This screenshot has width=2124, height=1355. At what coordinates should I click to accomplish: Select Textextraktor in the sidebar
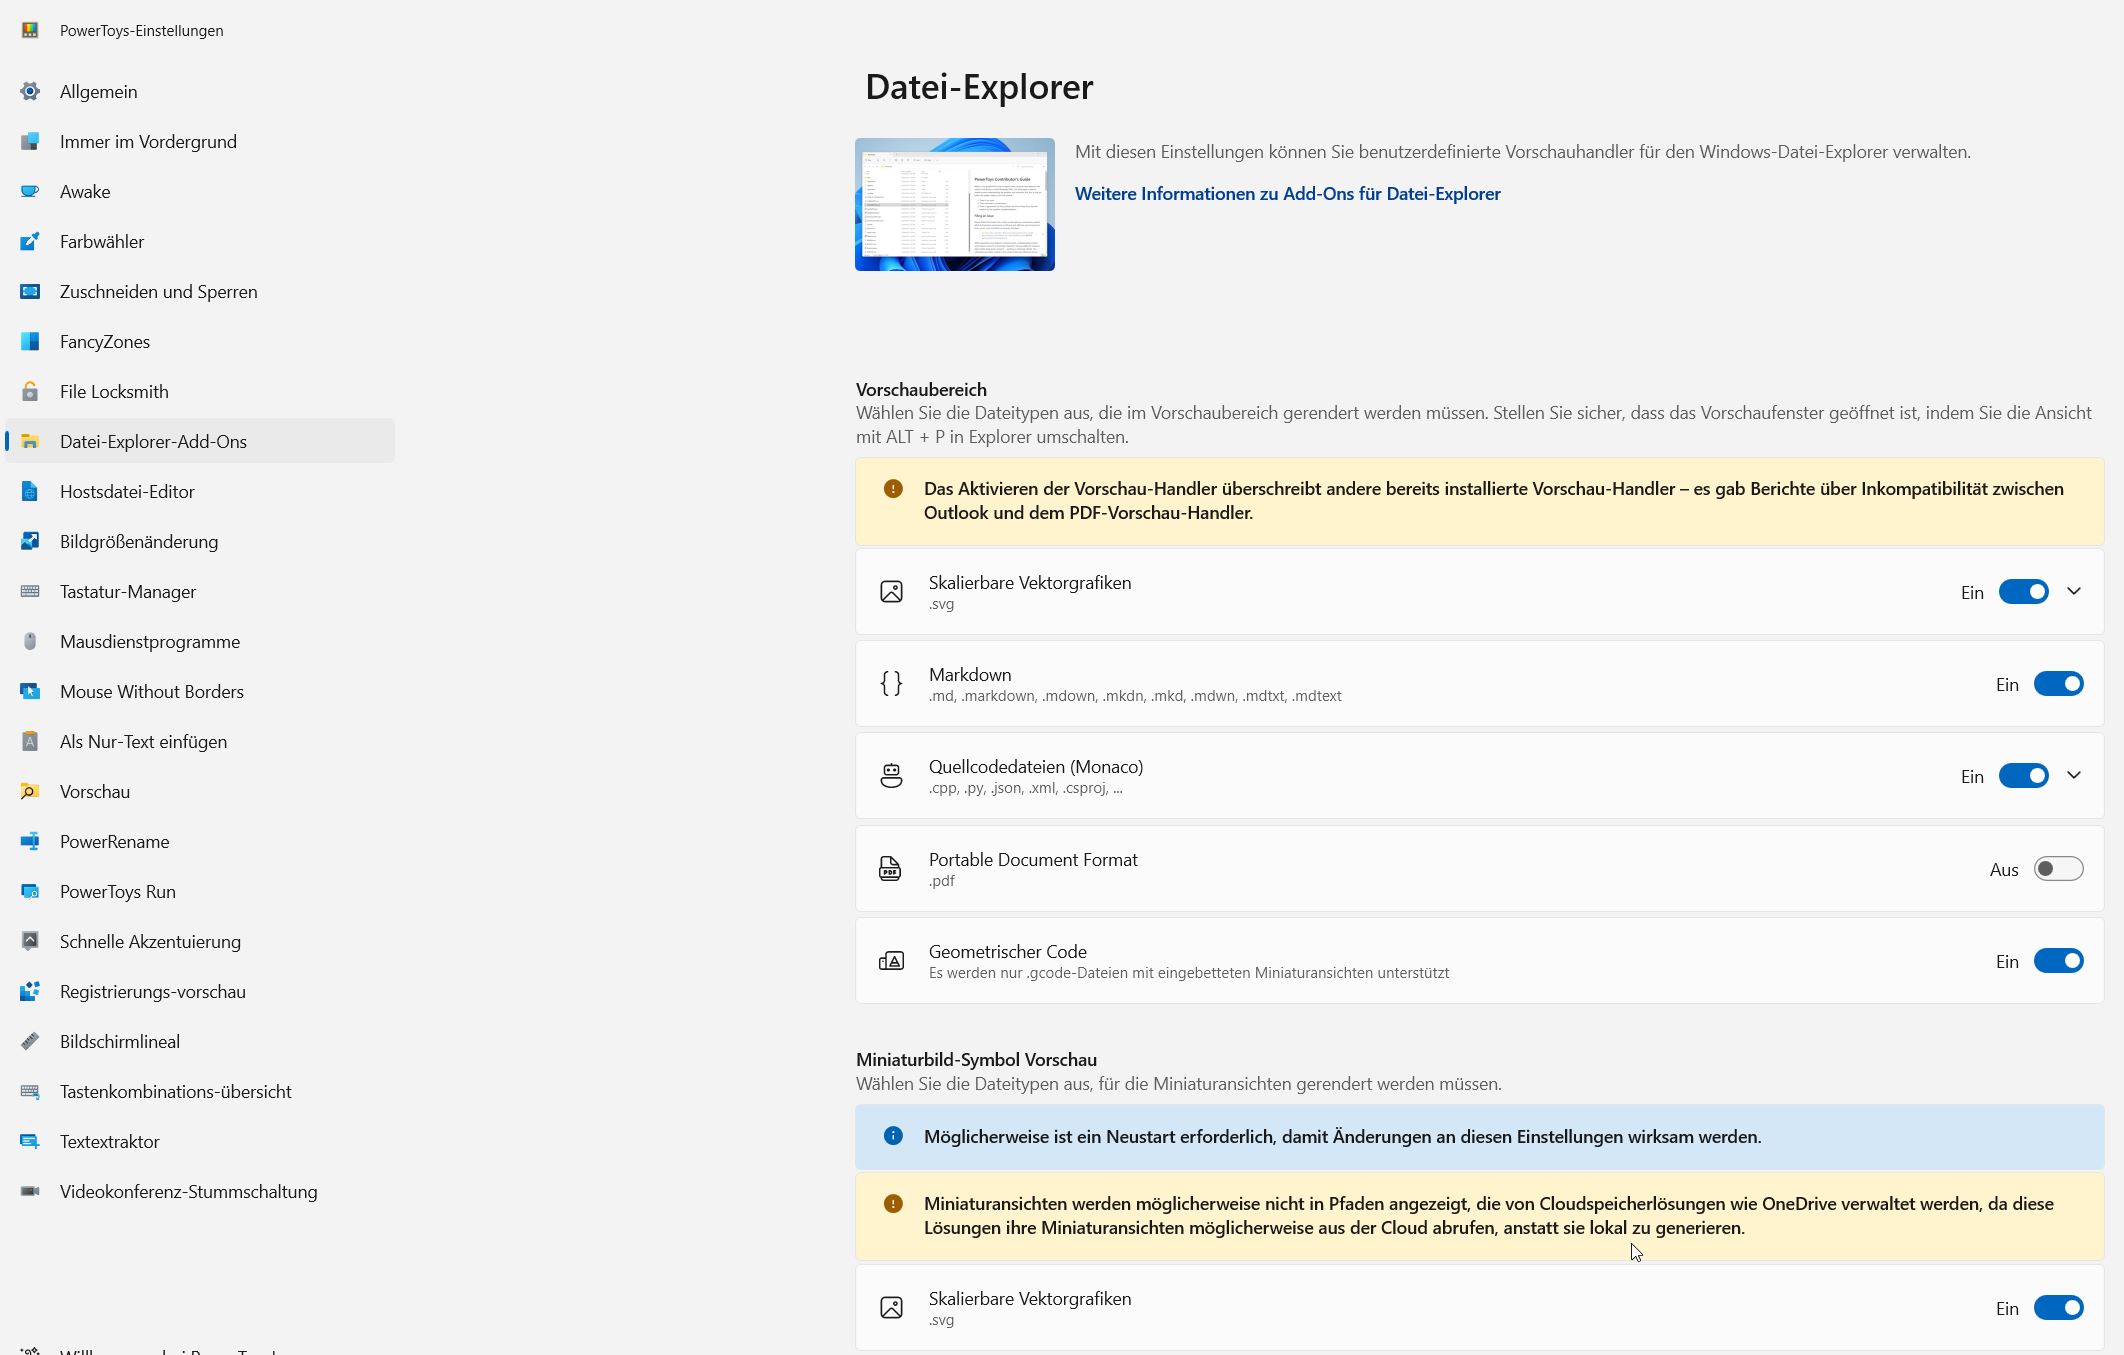pos(109,1142)
